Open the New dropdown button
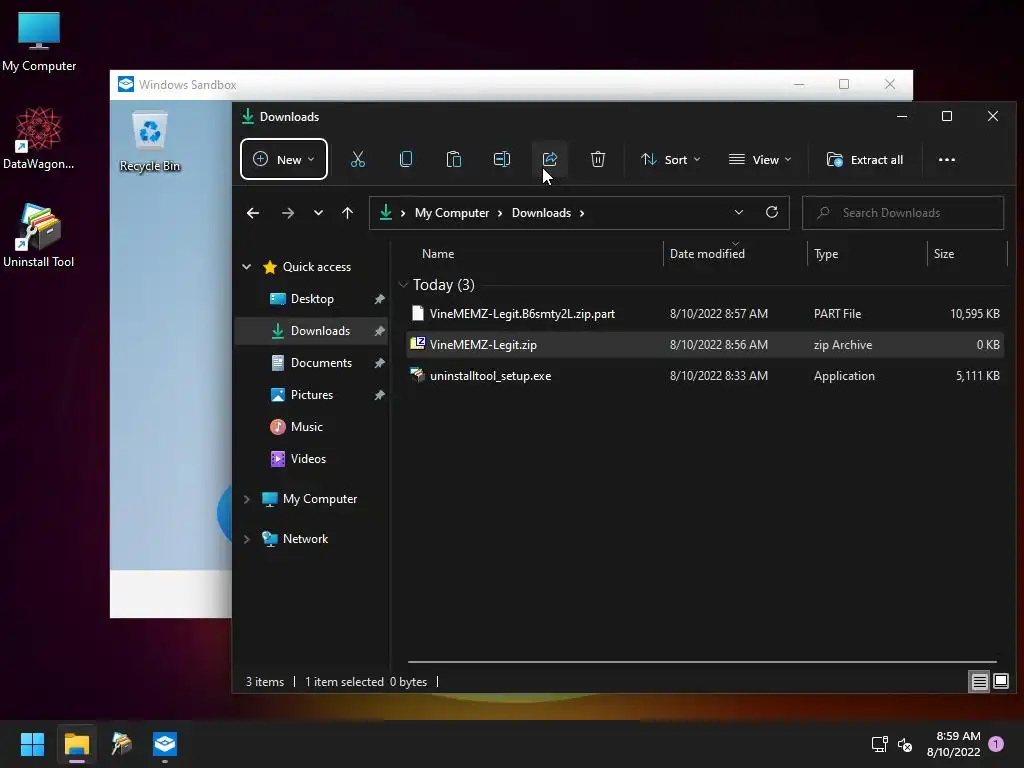The width and height of the screenshot is (1024, 768). 283,159
